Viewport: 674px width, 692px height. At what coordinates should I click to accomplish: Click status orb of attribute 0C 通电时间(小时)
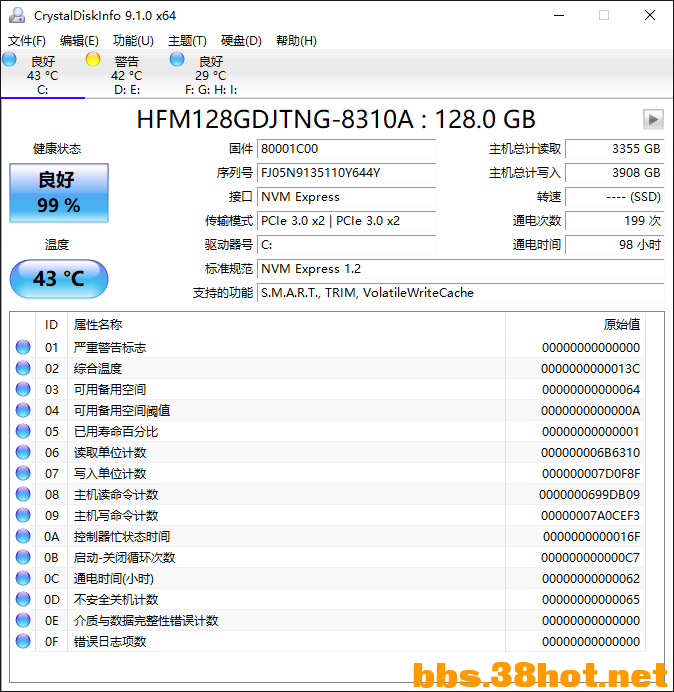click(23, 579)
